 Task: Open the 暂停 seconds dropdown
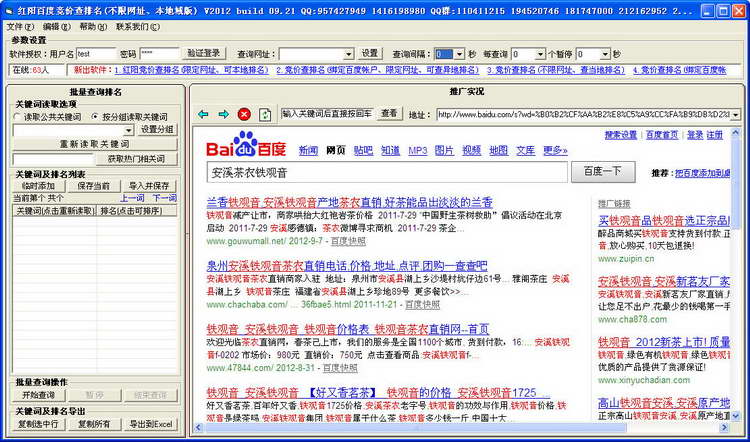point(606,54)
